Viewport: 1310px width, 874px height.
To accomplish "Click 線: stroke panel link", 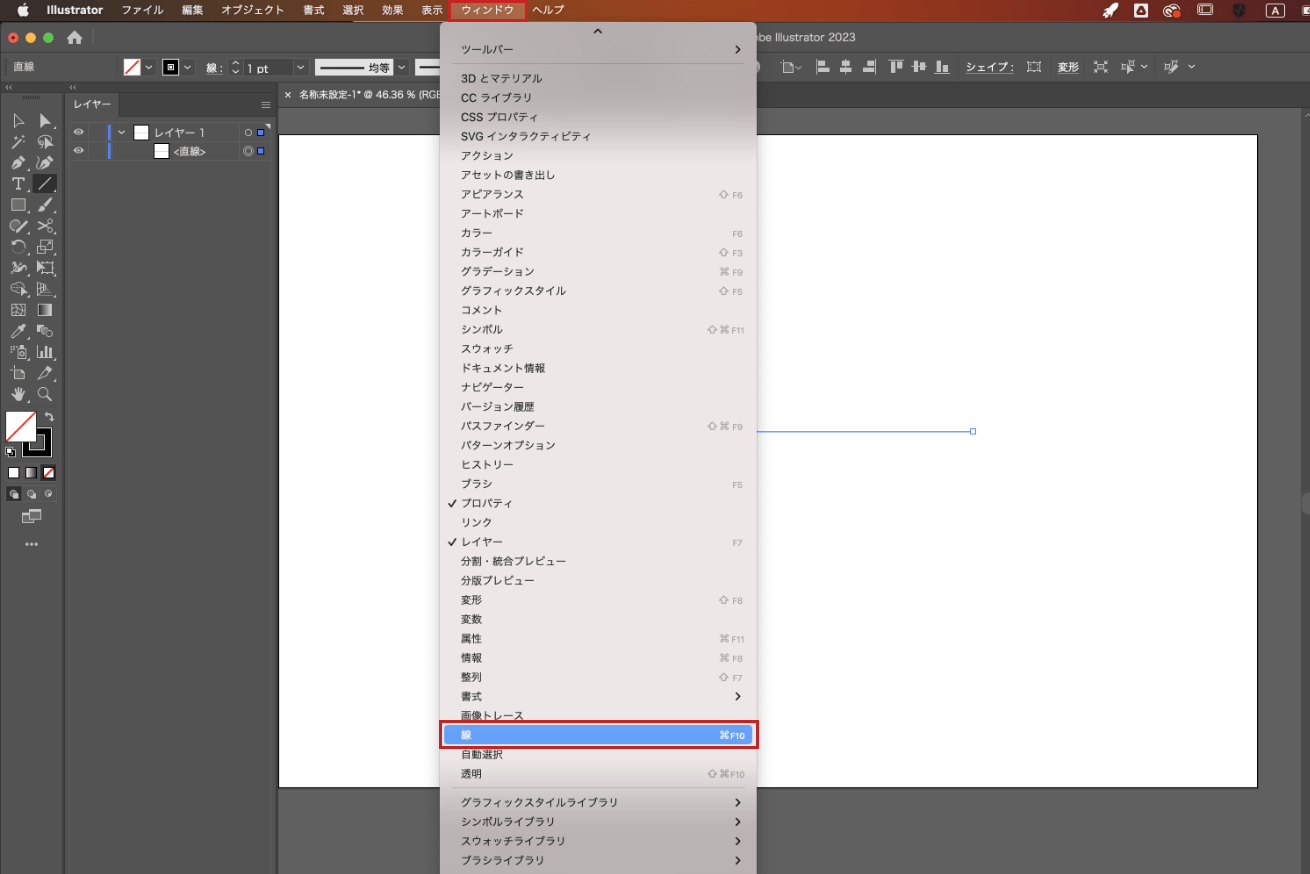I will tap(215, 68).
